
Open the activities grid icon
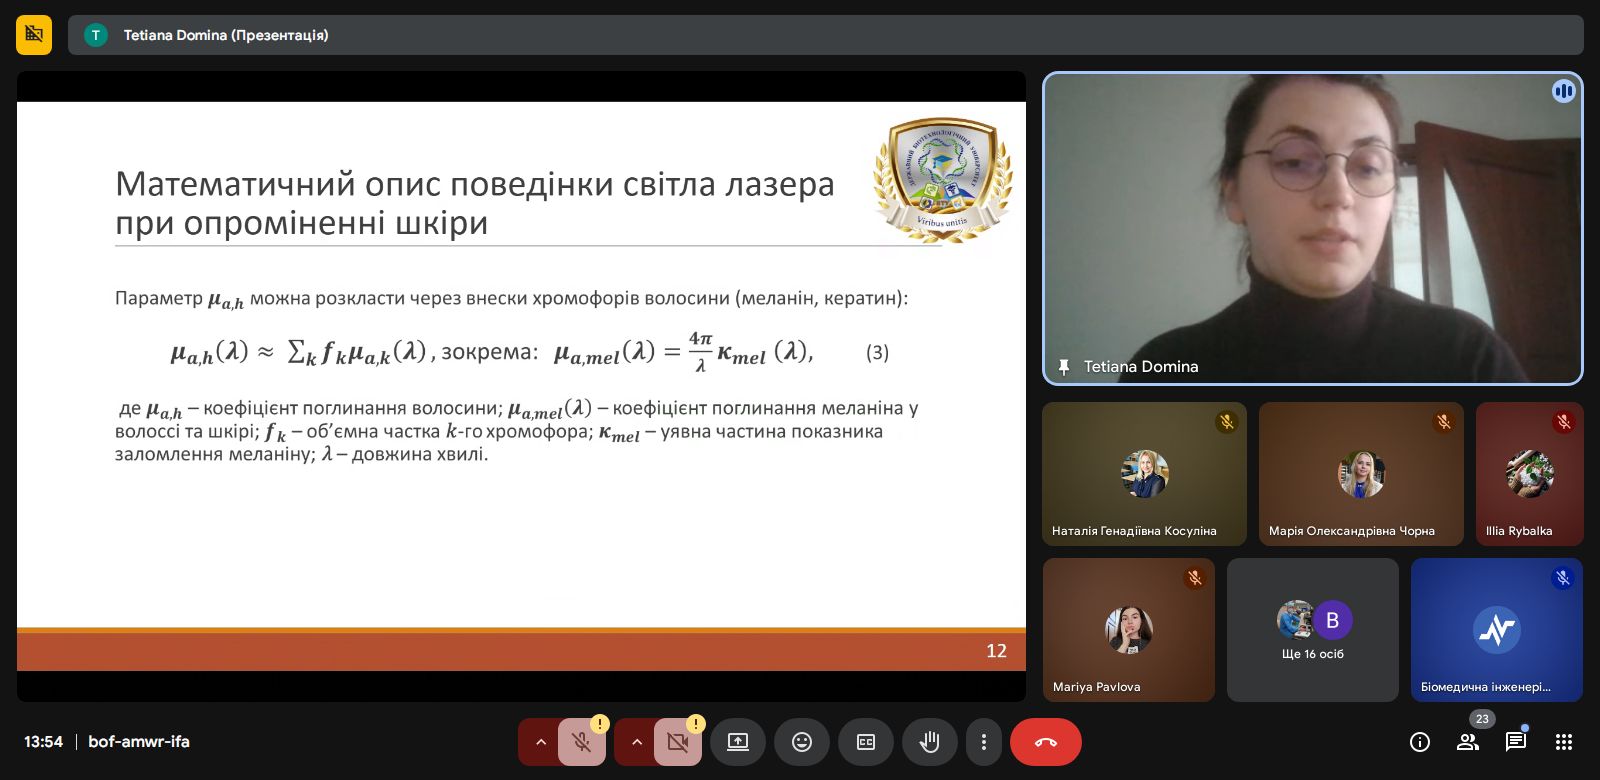[1564, 742]
